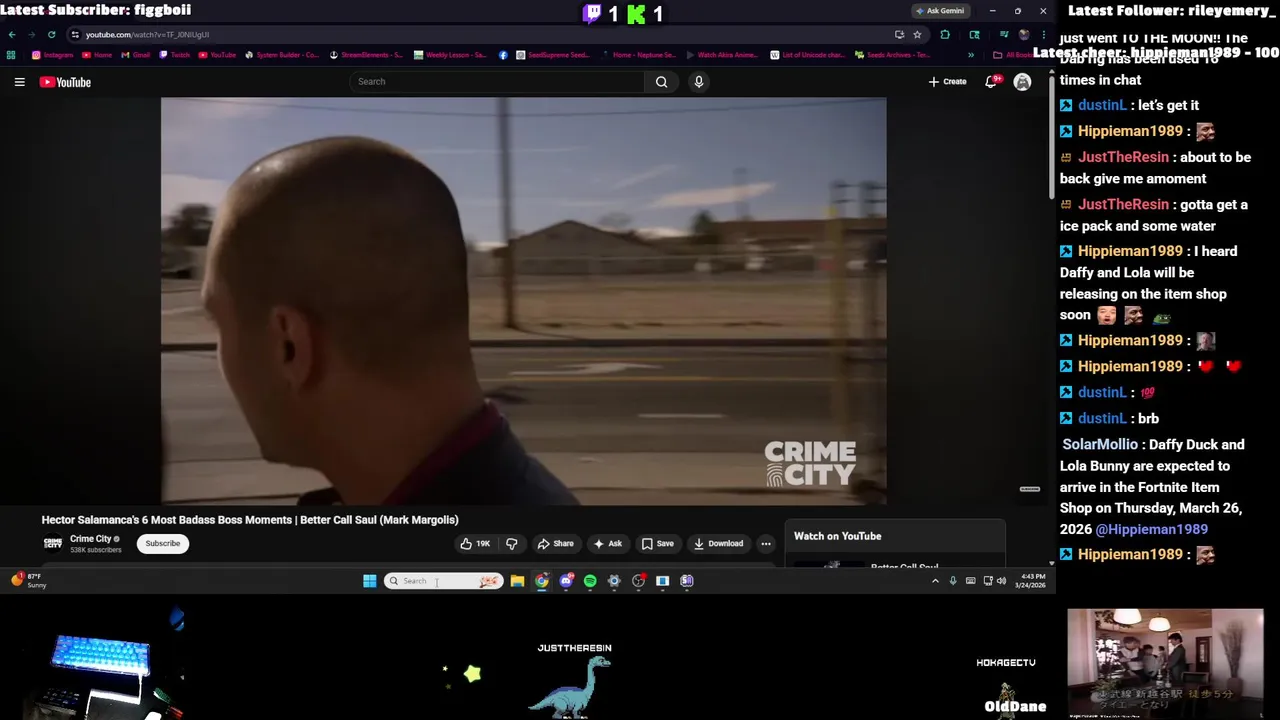1280x720 pixels.
Task: Open File Explorer from the taskbar
Action: (x=517, y=581)
